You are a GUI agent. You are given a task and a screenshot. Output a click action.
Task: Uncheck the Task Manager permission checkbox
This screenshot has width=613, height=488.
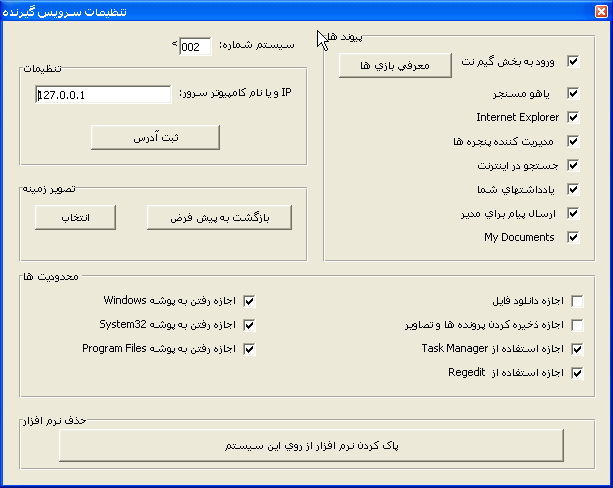click(577, 349)
